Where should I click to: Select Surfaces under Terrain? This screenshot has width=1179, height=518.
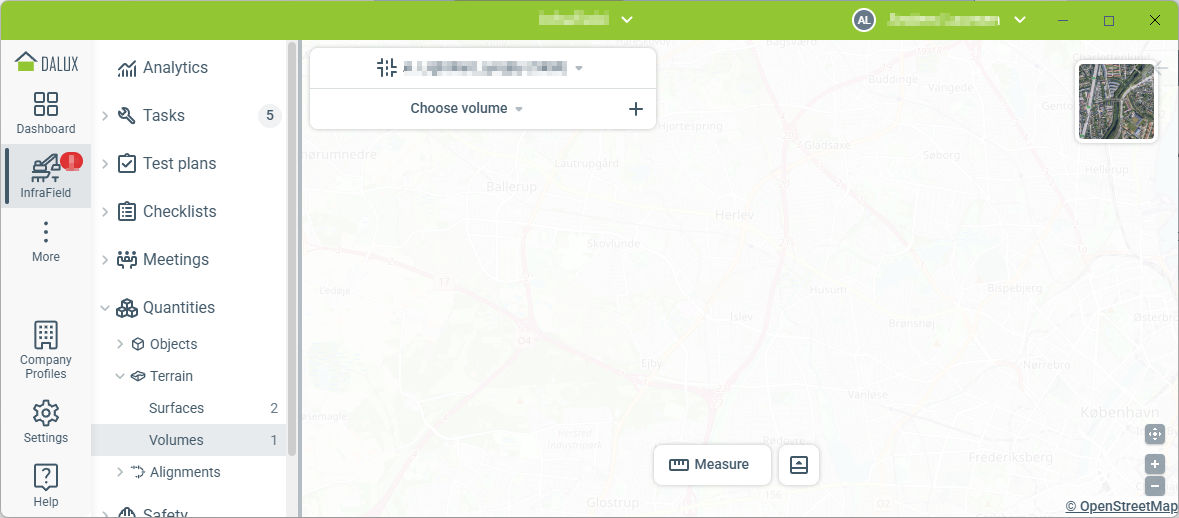[176, 408]
